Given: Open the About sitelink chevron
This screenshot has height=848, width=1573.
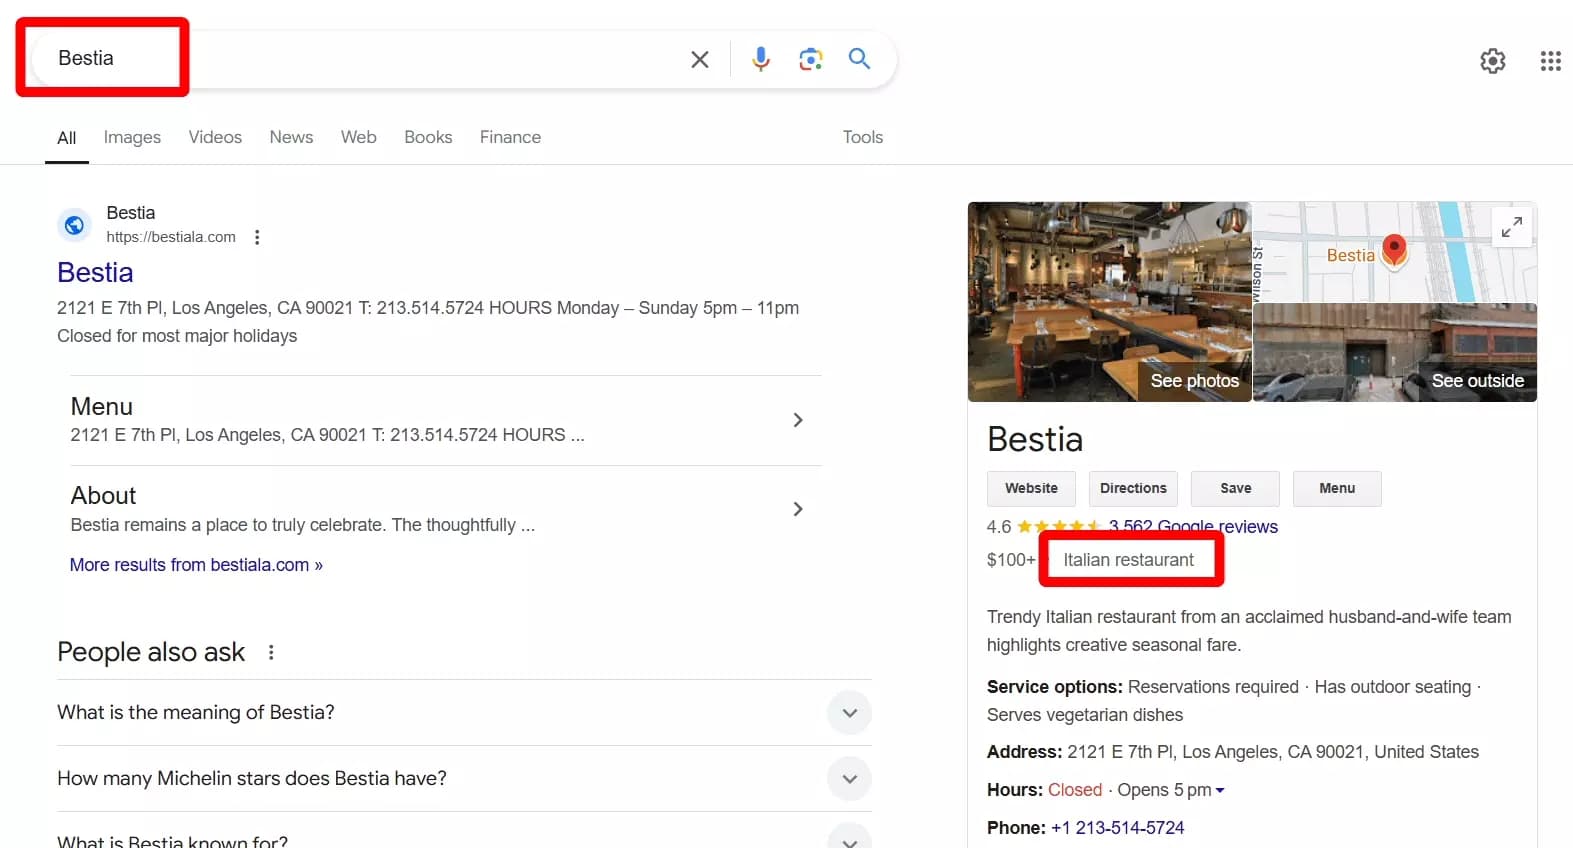Looking at the screenshot, I should [797, 509].
